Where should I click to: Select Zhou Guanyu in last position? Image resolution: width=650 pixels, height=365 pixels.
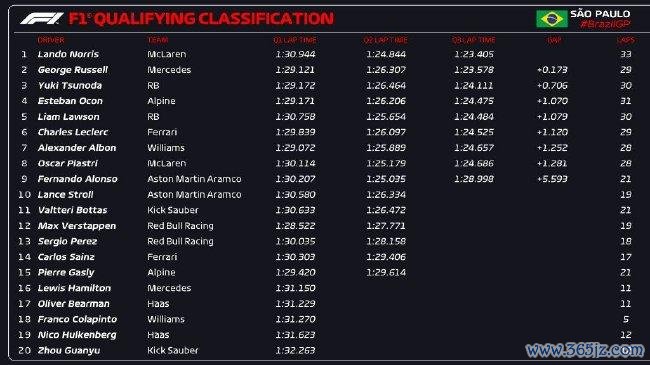[69, 350]
